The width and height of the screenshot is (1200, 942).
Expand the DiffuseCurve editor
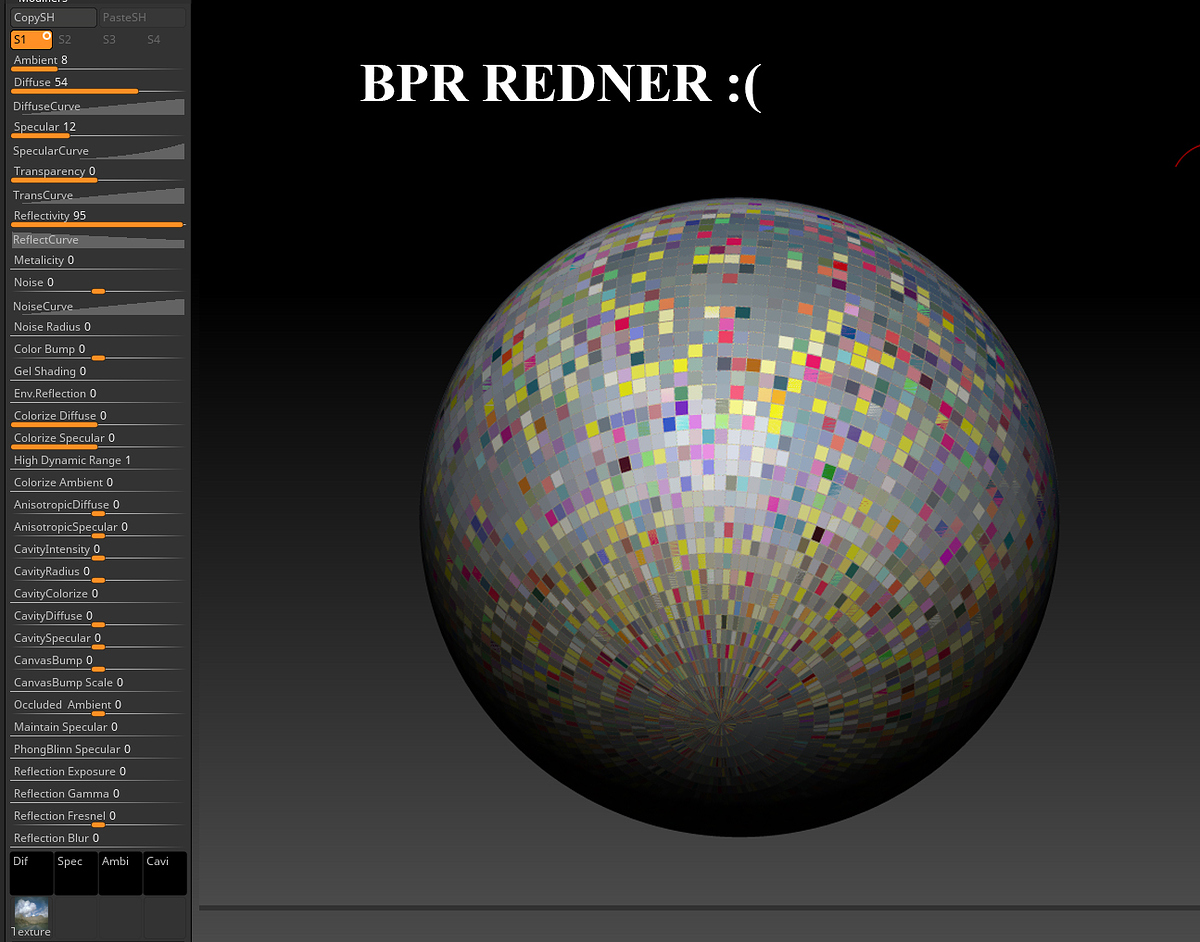[x=98, y=106]
